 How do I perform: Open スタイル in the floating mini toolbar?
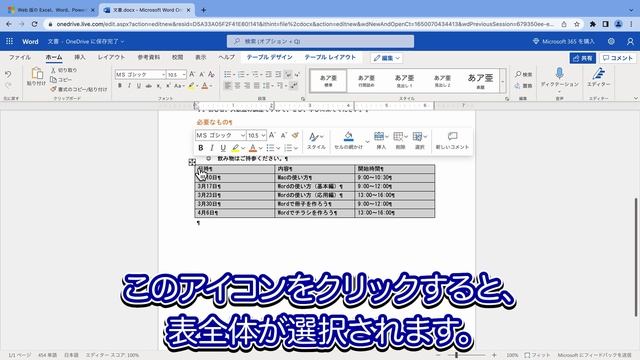click(x=316, y=140)
